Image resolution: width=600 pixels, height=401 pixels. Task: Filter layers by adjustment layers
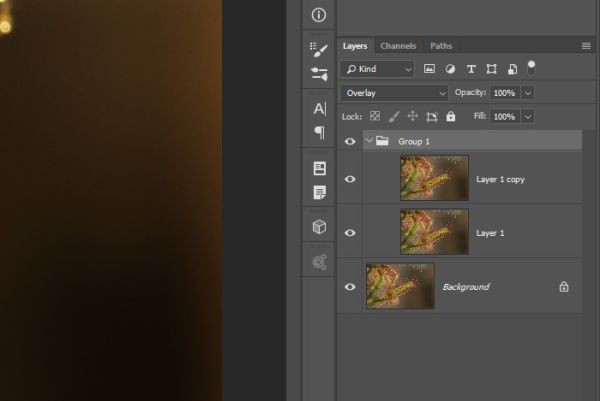[x=450, y=69]
